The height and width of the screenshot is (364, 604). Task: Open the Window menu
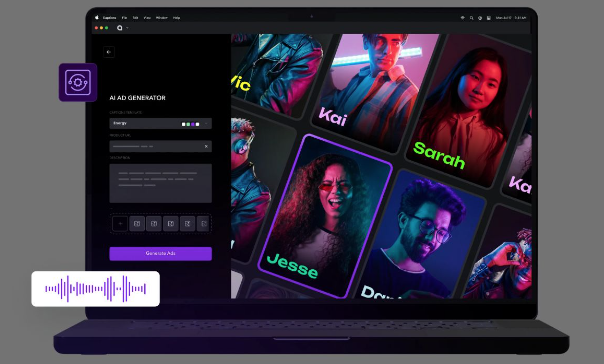[x=161, y=18]
